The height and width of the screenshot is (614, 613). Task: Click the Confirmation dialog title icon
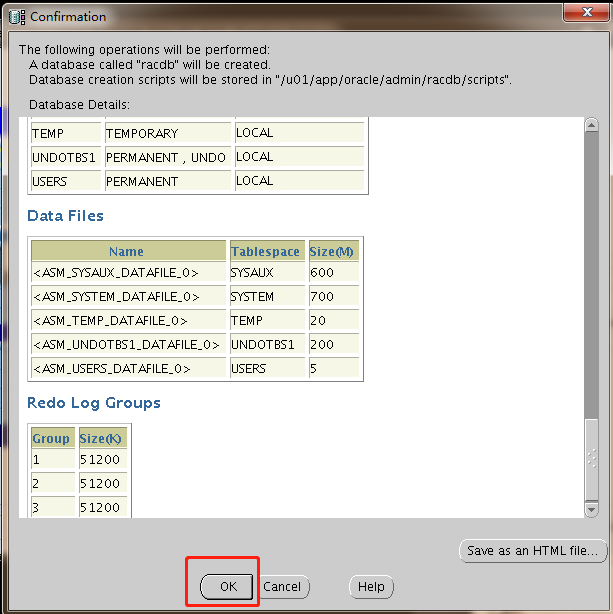coord(17,17)
